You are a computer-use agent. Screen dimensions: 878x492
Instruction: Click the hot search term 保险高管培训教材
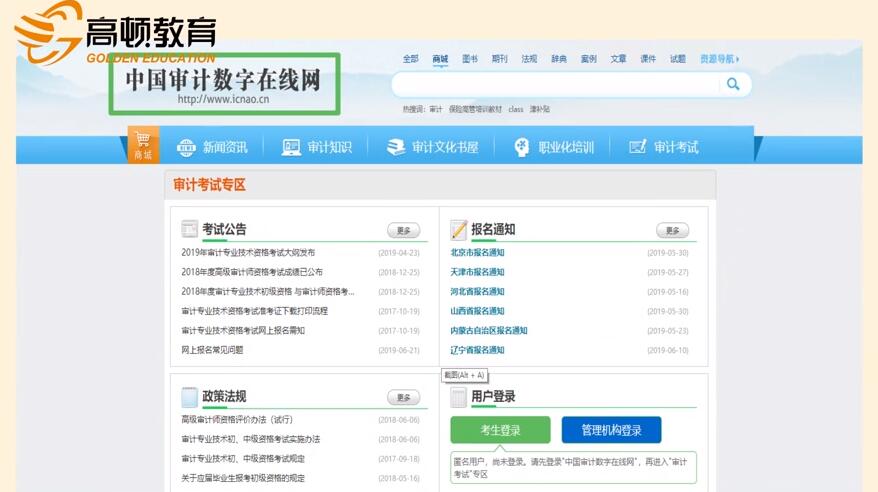[475, 109]
